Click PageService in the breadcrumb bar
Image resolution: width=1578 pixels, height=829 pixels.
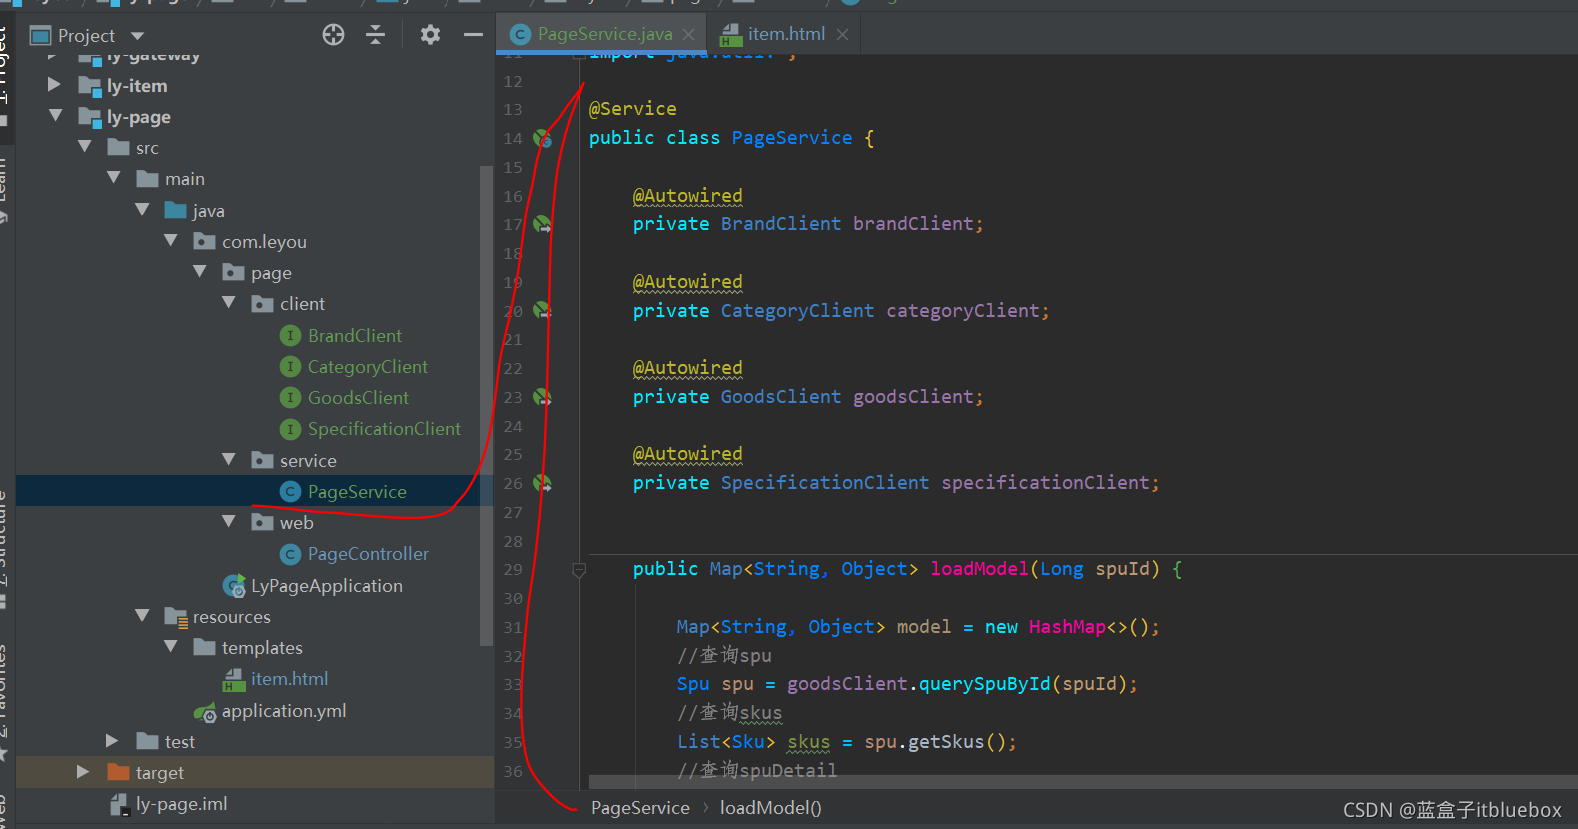(640, 808)
